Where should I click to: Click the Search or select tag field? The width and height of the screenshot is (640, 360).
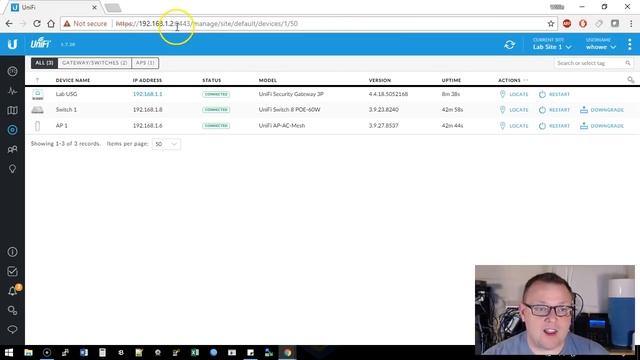[x=593, y=63]
